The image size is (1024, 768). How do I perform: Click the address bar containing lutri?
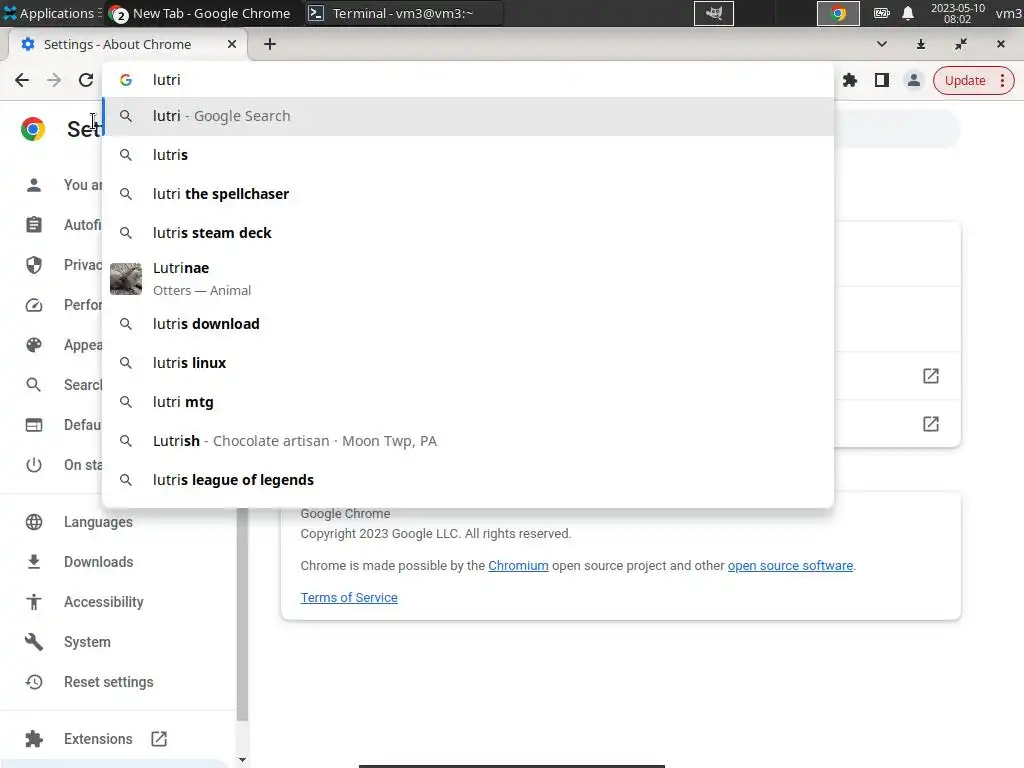pos(468,80)
